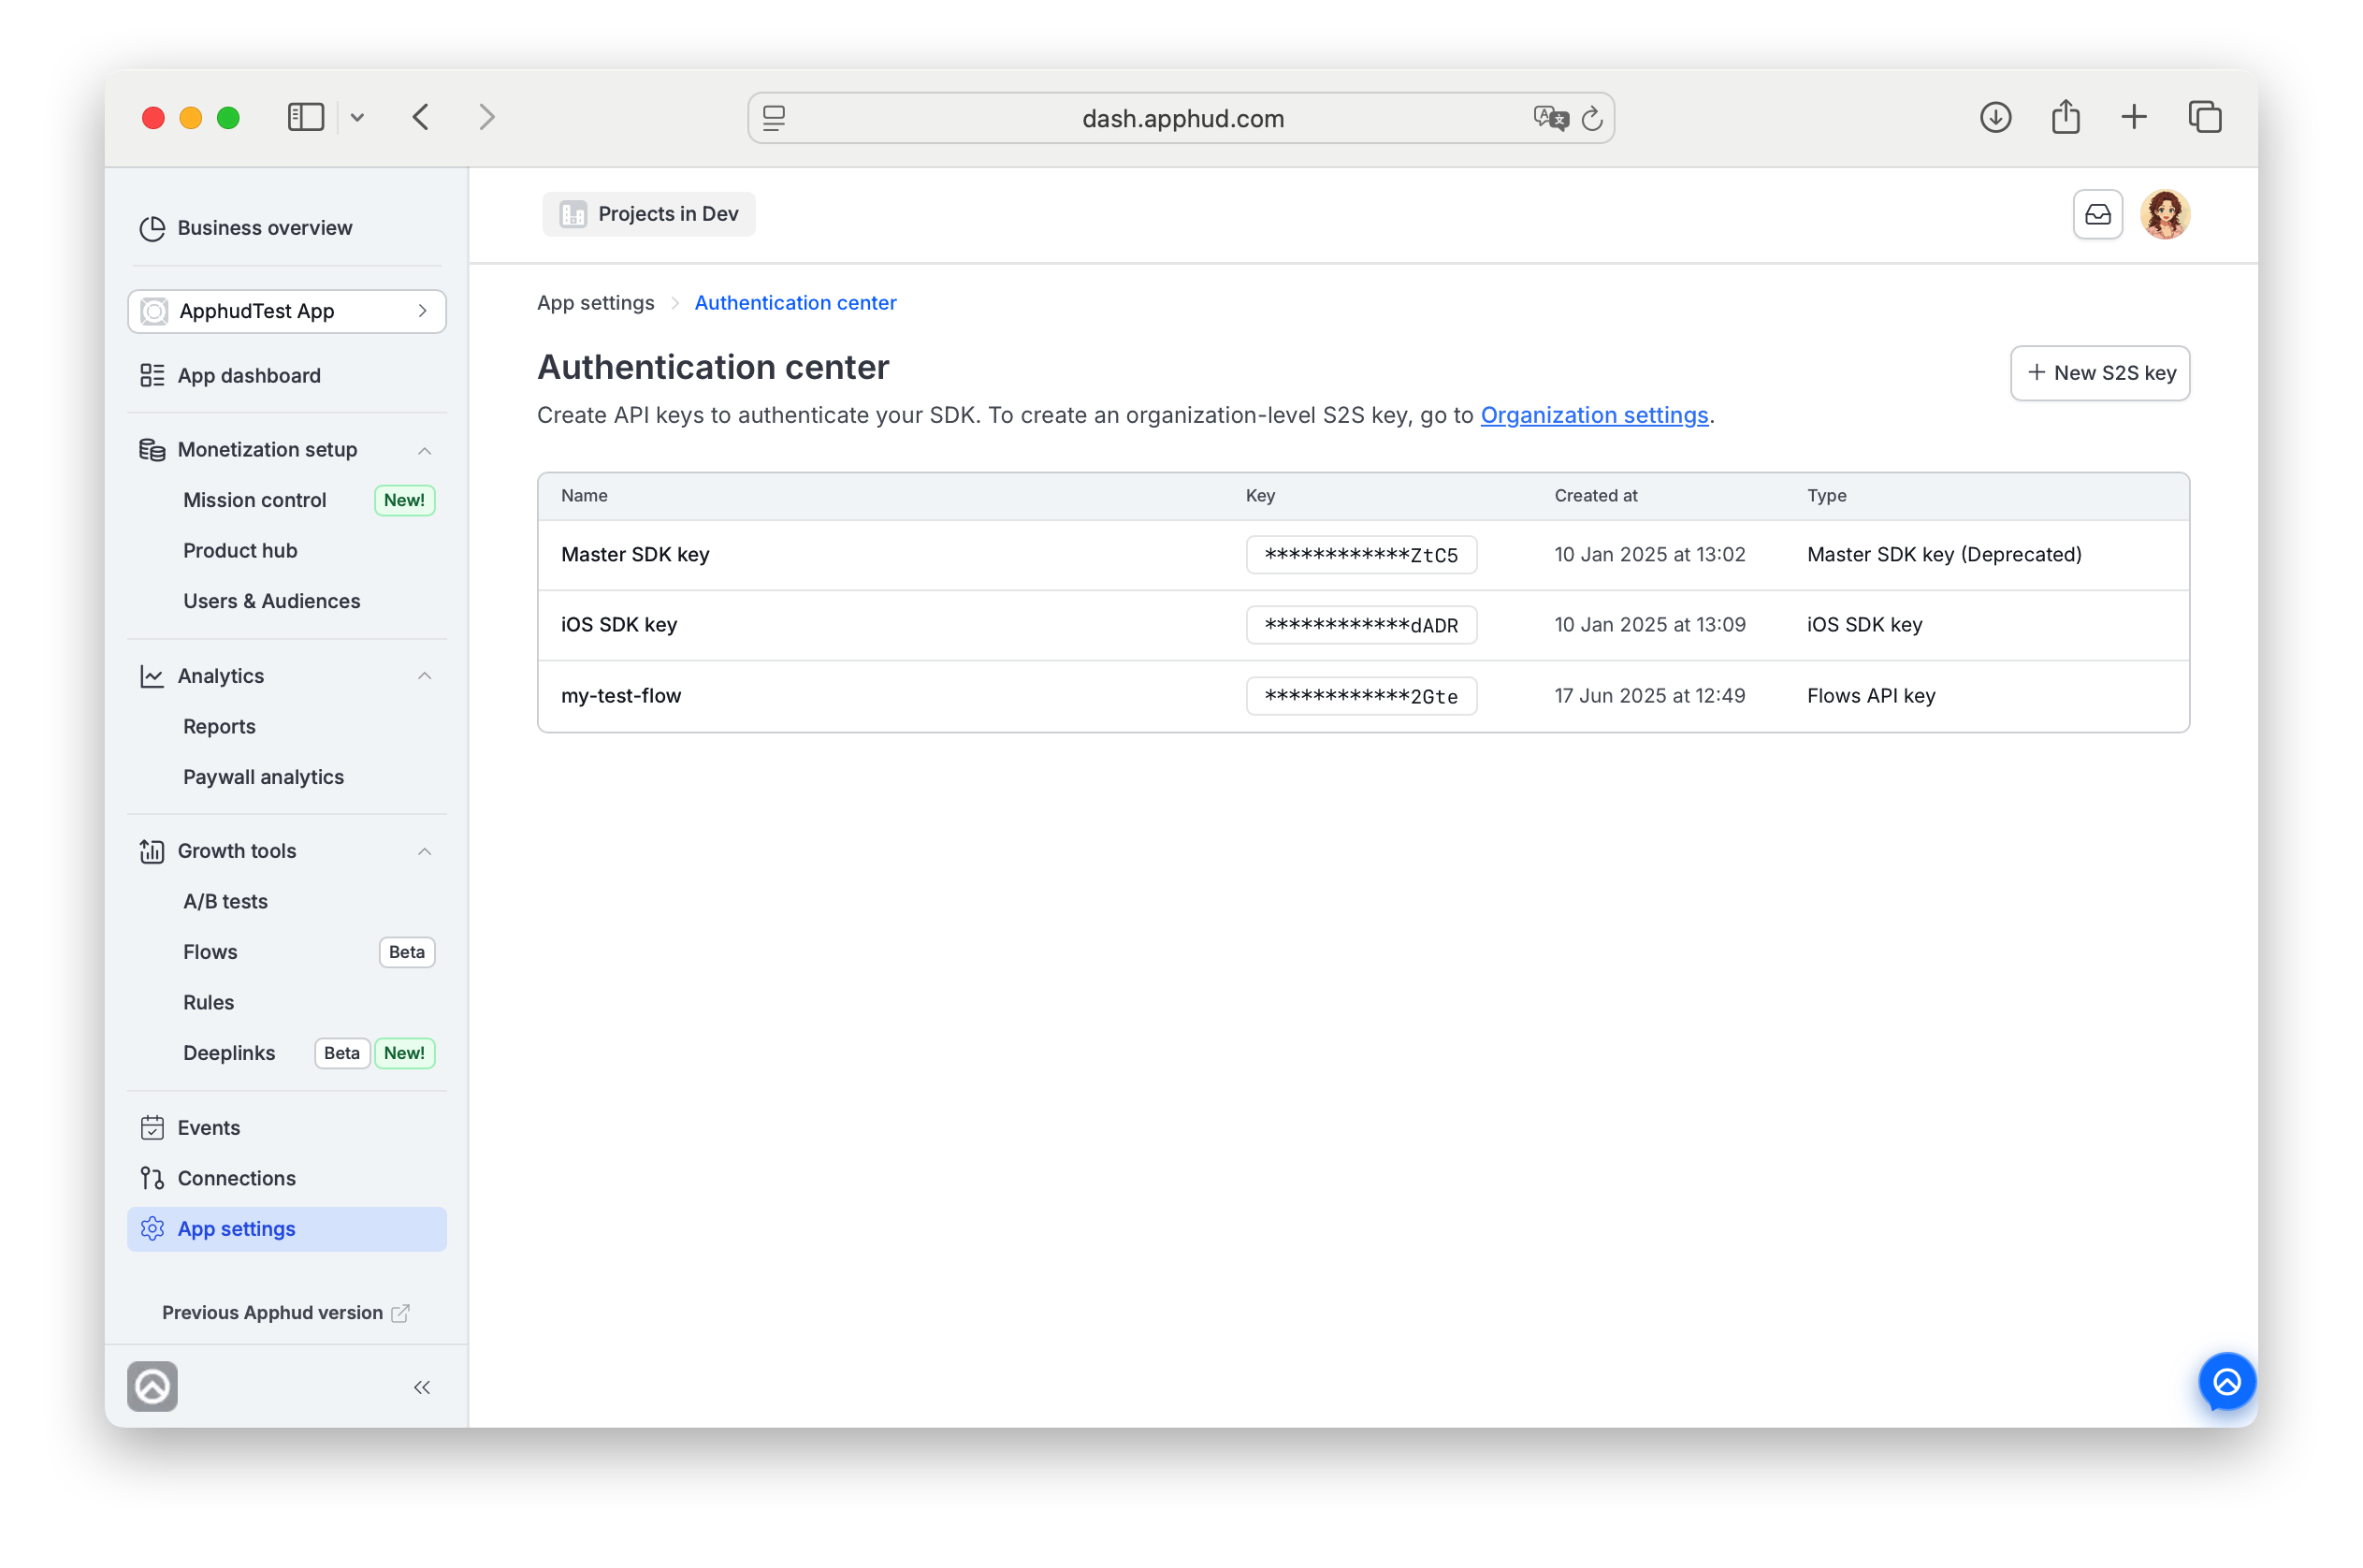2363x1568 pixels.
Task: Open Safari downloads icon
Action: pyautogui.click(x=1995, y=118)
